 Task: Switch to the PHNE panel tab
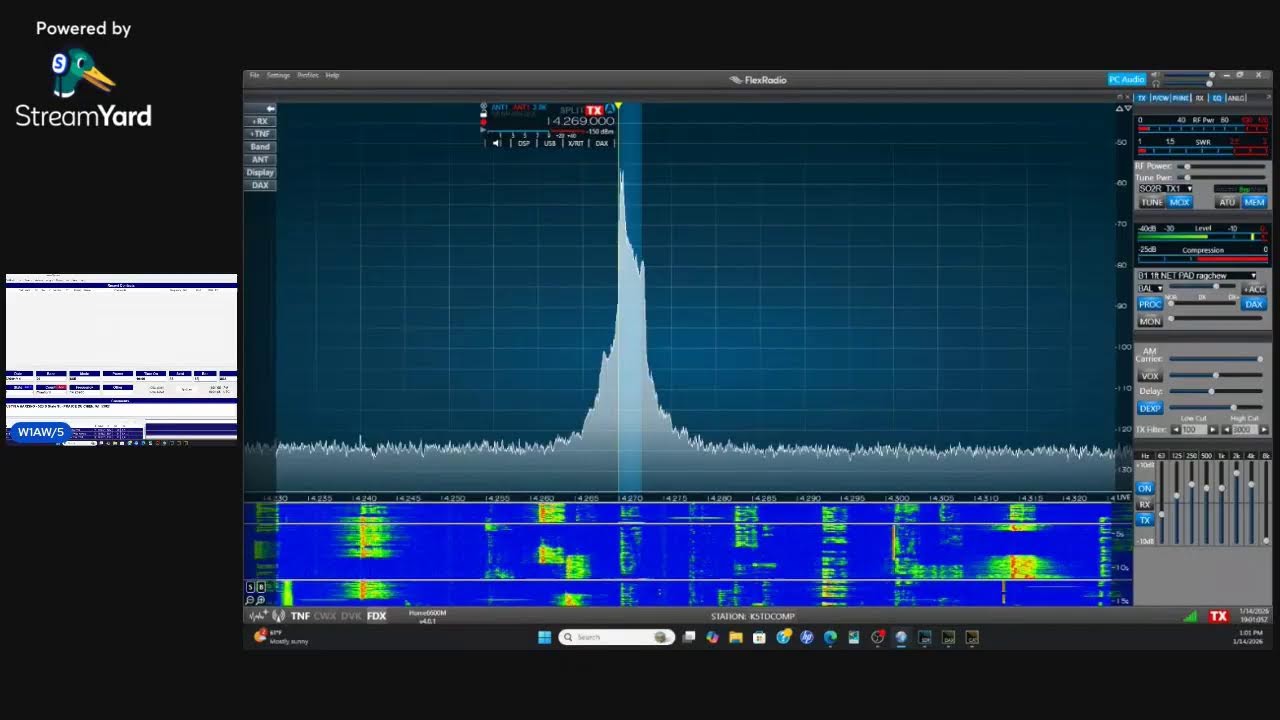1181,98
